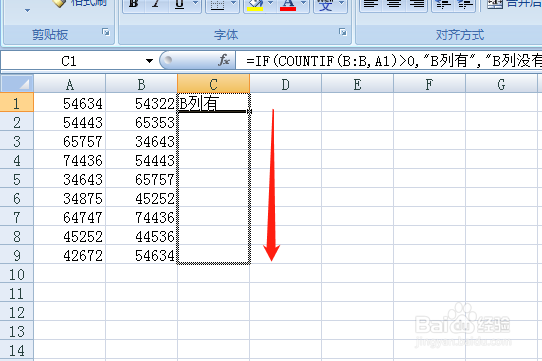
Task: Select cell A3 containing 65757
Action: pyautogui.click(x=70, y=141)
